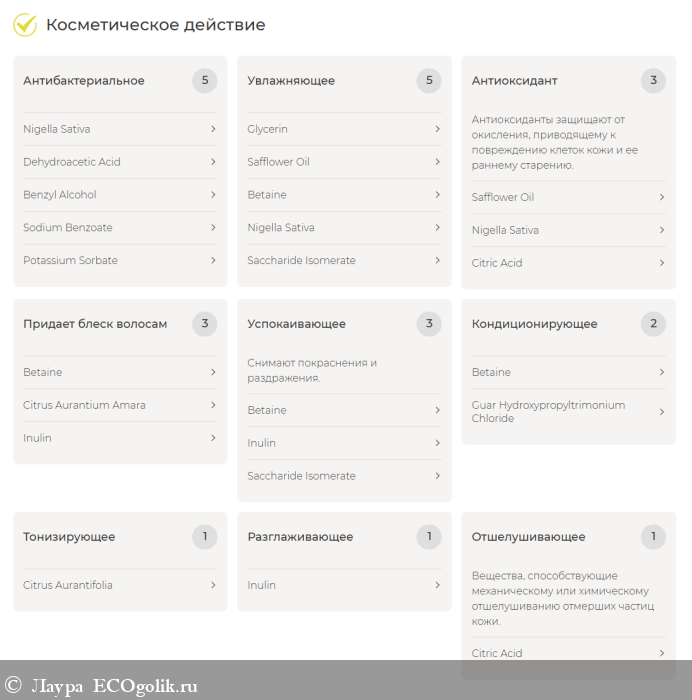Open Citric Acid under Антиоксидант
Screen dimensions: 692x700
tap(497, 263)
